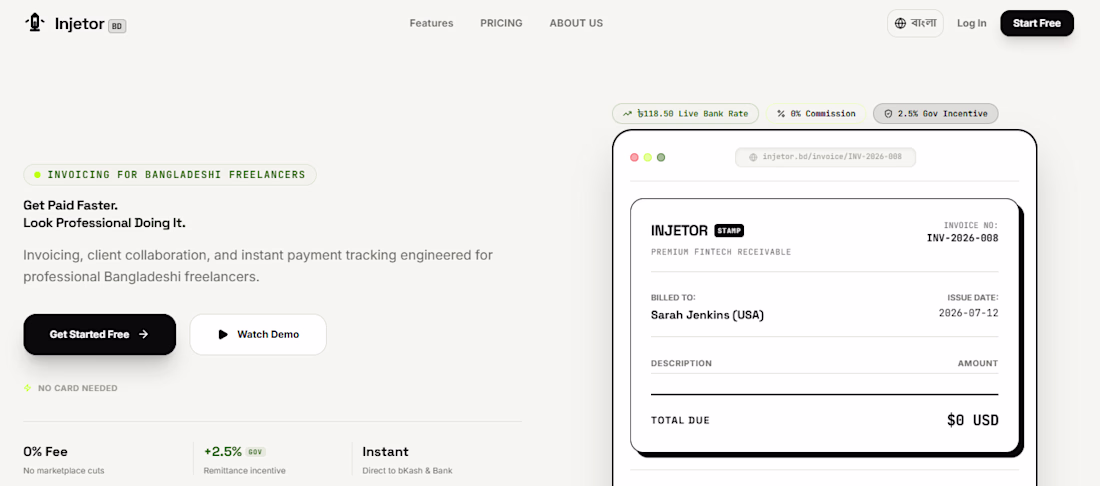Click the invoice URL address field
The width and height of the screenshot is (1100, 486).
pyautogui.click(x=825, y=157)
